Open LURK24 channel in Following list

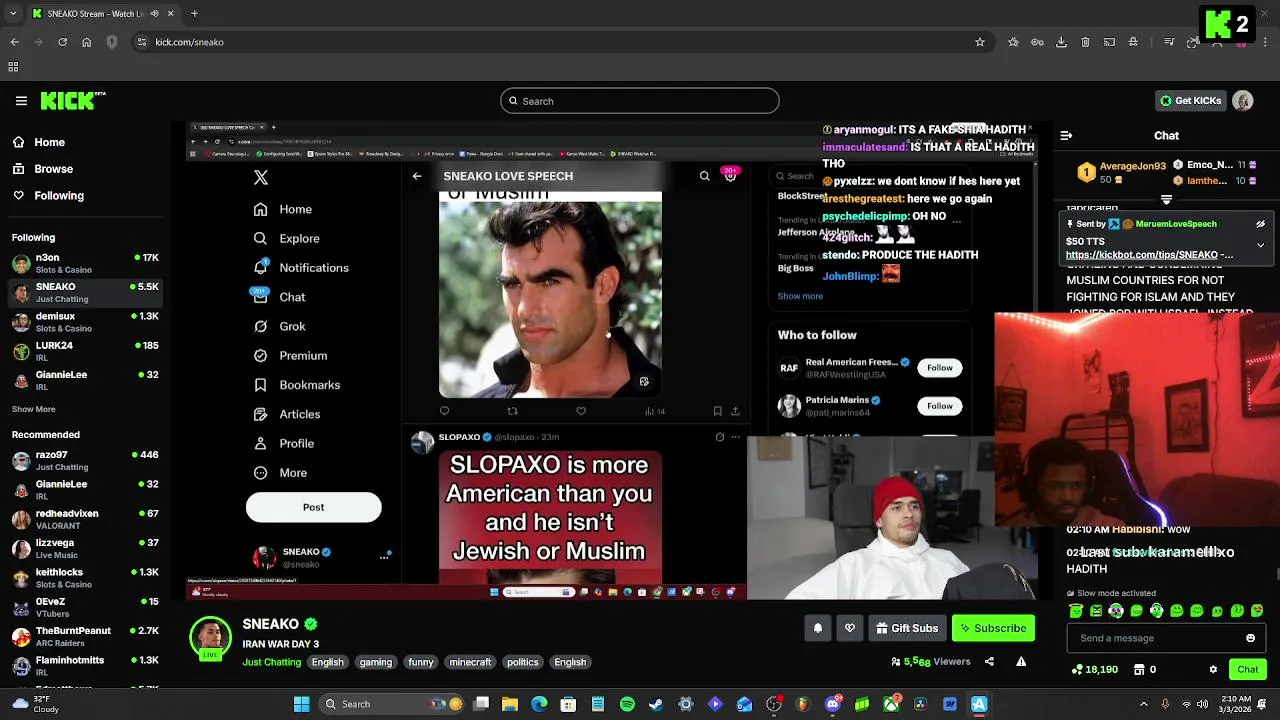(85, 351)
